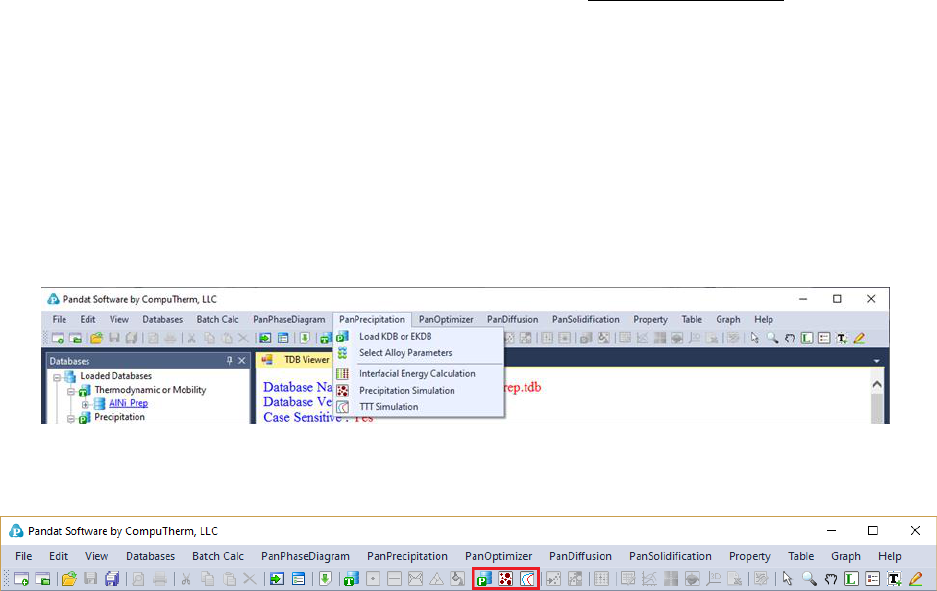
Task: Select the Loaded Databases tree item
Action: [116, 376]
